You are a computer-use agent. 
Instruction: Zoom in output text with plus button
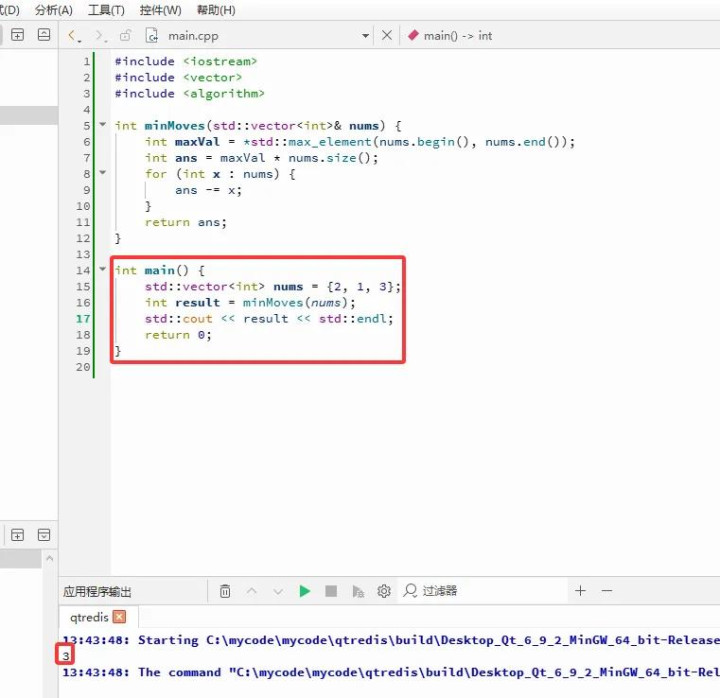pyautogui.click(x=580, y=591)
